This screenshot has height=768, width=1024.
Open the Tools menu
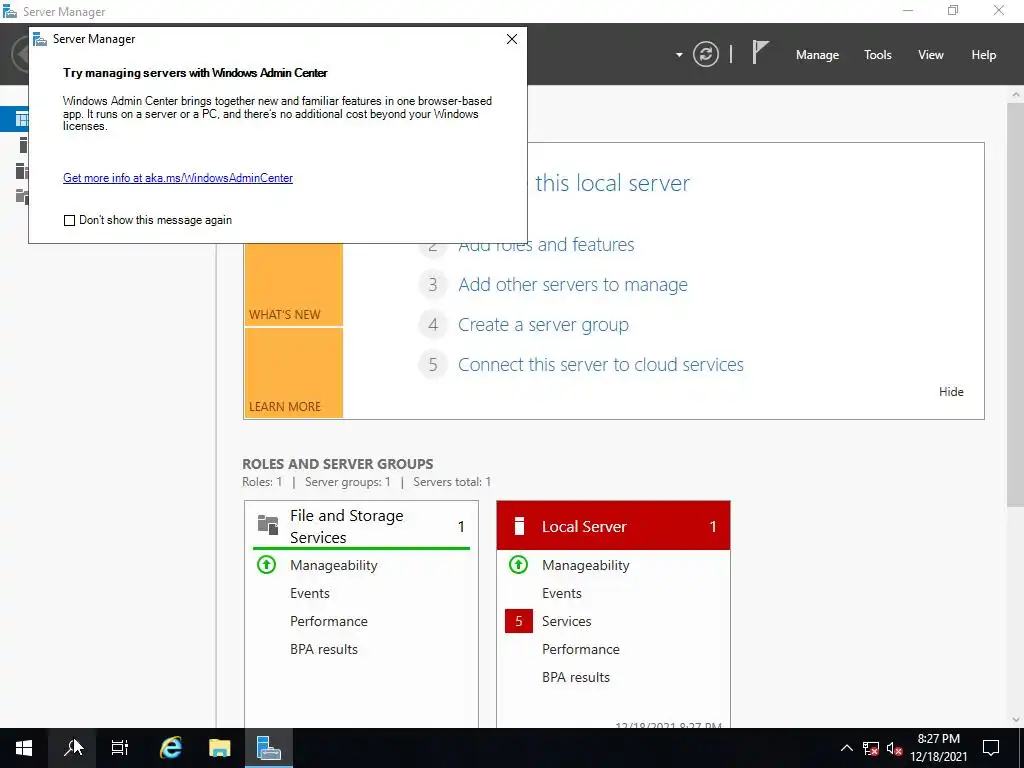[878, 55]
